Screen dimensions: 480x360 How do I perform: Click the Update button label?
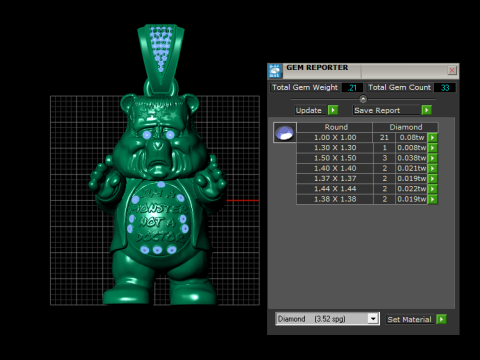click(x=309, y=110)
